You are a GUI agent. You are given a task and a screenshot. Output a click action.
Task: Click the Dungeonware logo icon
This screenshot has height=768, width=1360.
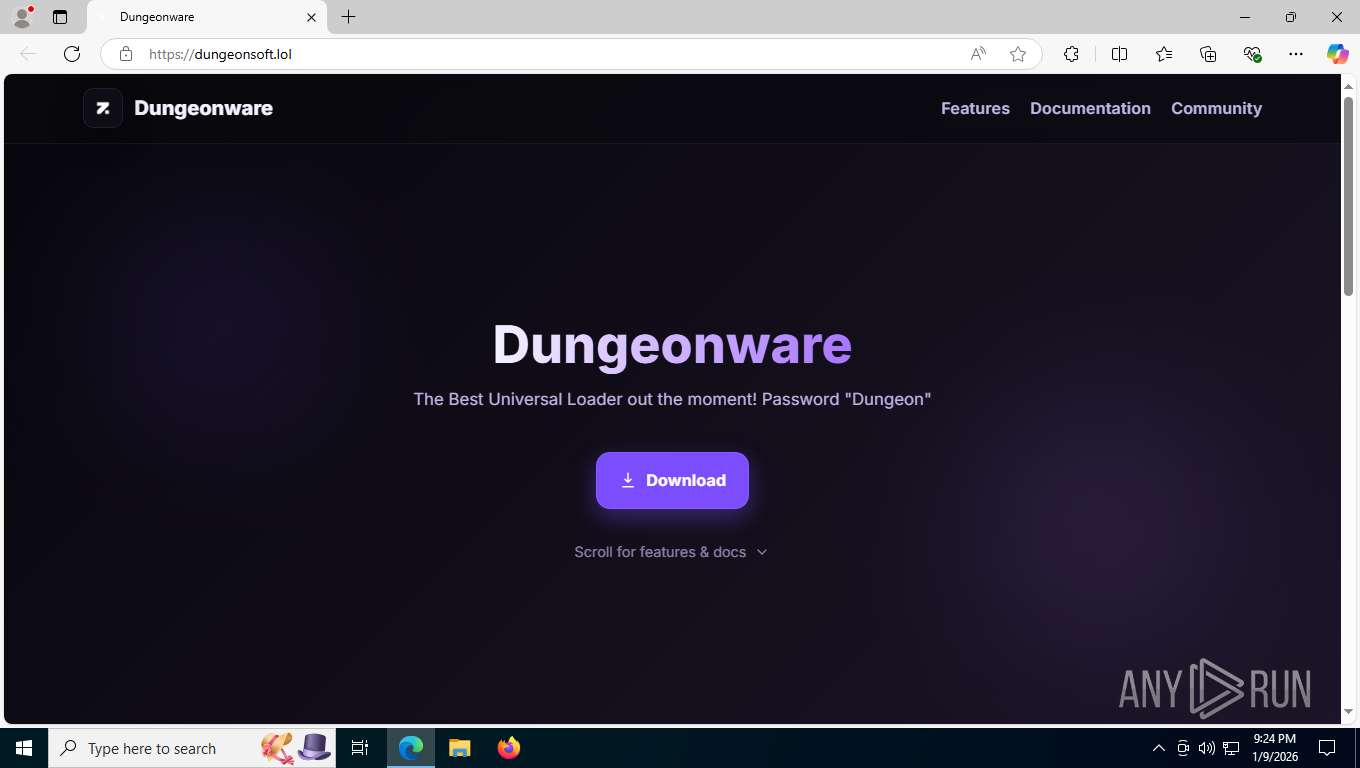point(103,108)
